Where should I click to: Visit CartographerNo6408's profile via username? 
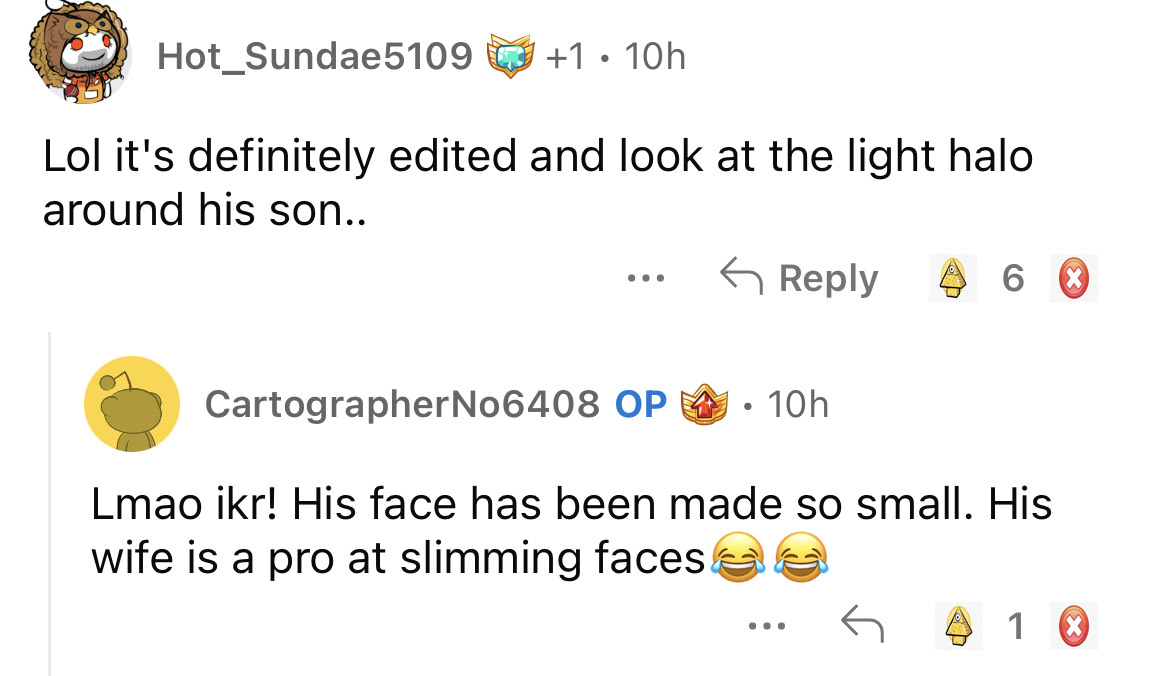coord(402,404)
